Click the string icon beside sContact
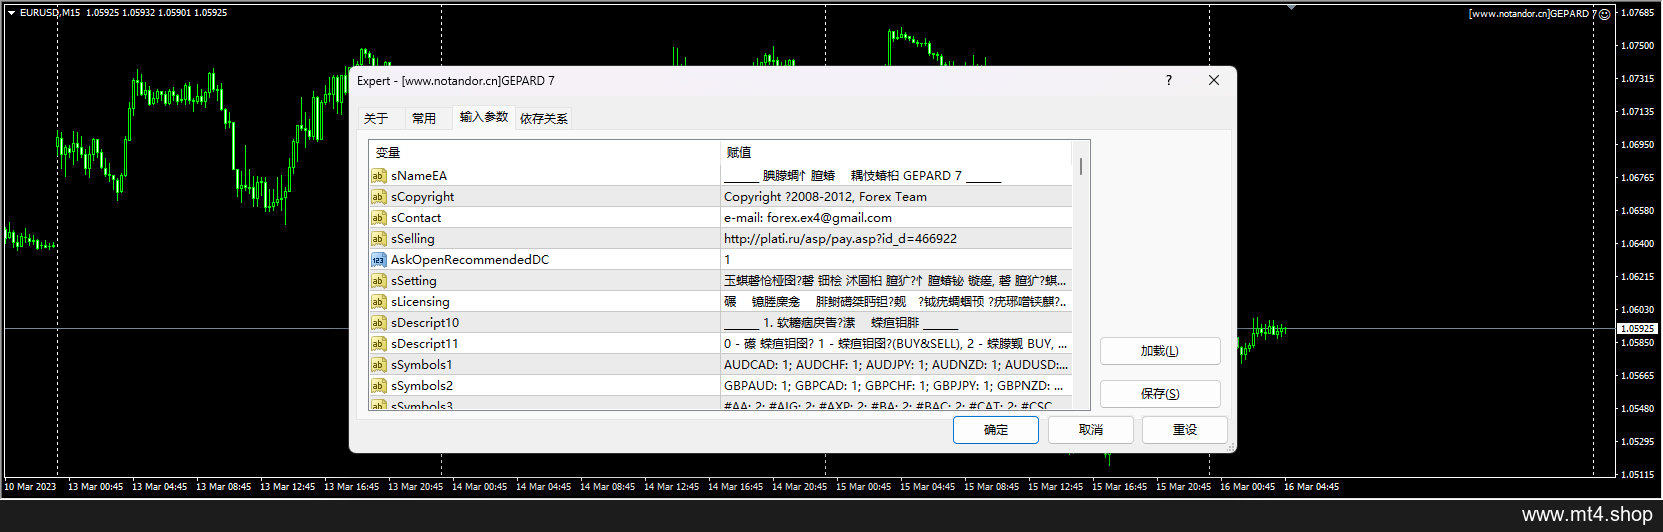 (x=378, y=218)
